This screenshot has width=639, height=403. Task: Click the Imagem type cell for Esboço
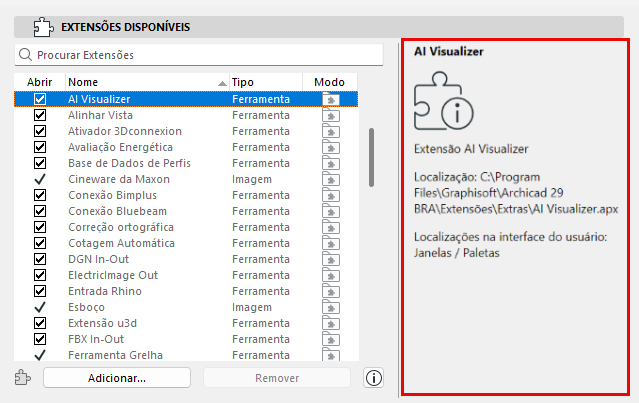[x=252, y=307]
